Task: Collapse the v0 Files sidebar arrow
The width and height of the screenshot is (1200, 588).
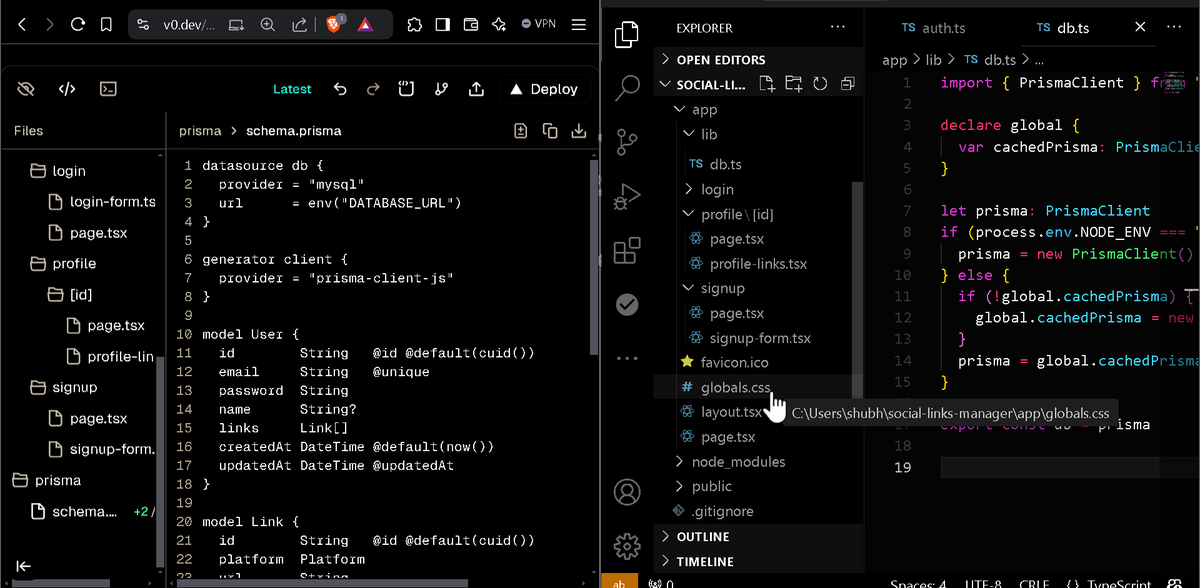Action: tap(23, 567)
